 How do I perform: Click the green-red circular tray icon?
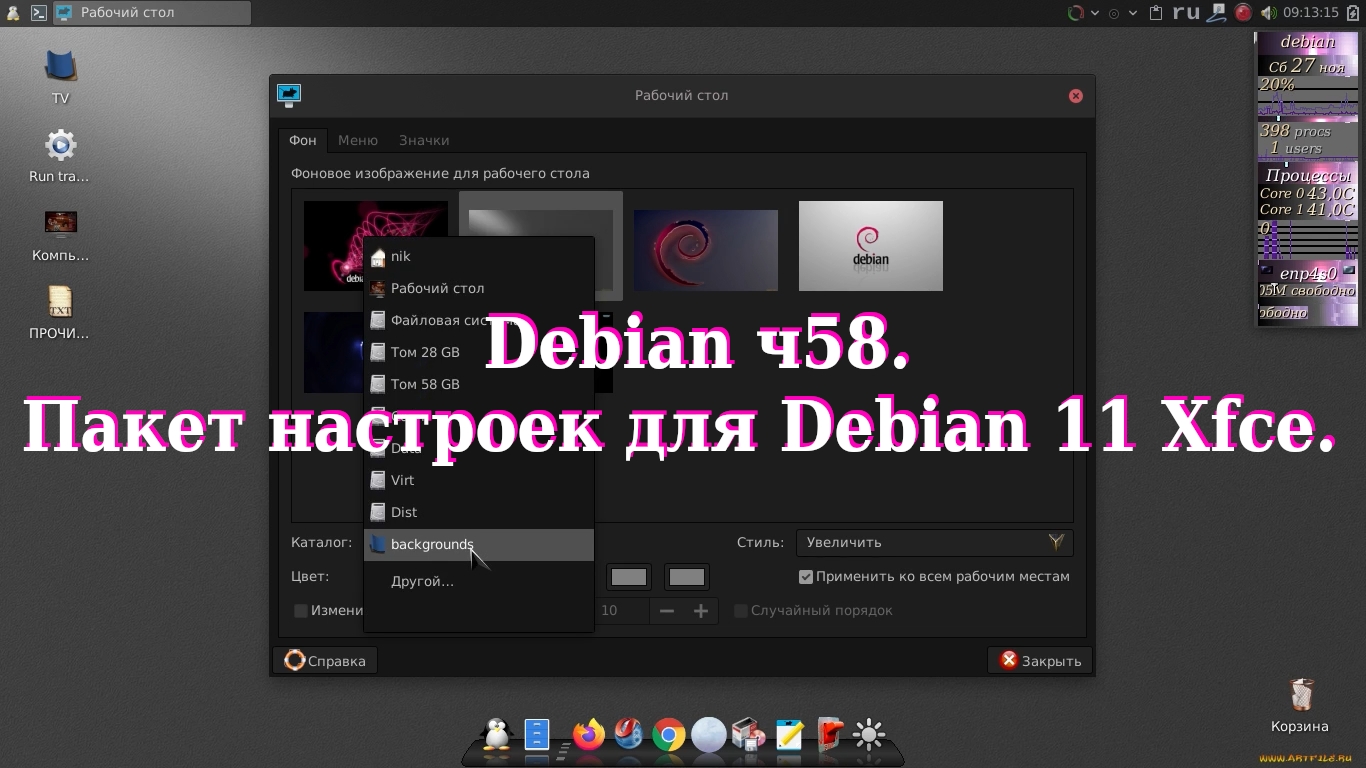pos(1076,13)
